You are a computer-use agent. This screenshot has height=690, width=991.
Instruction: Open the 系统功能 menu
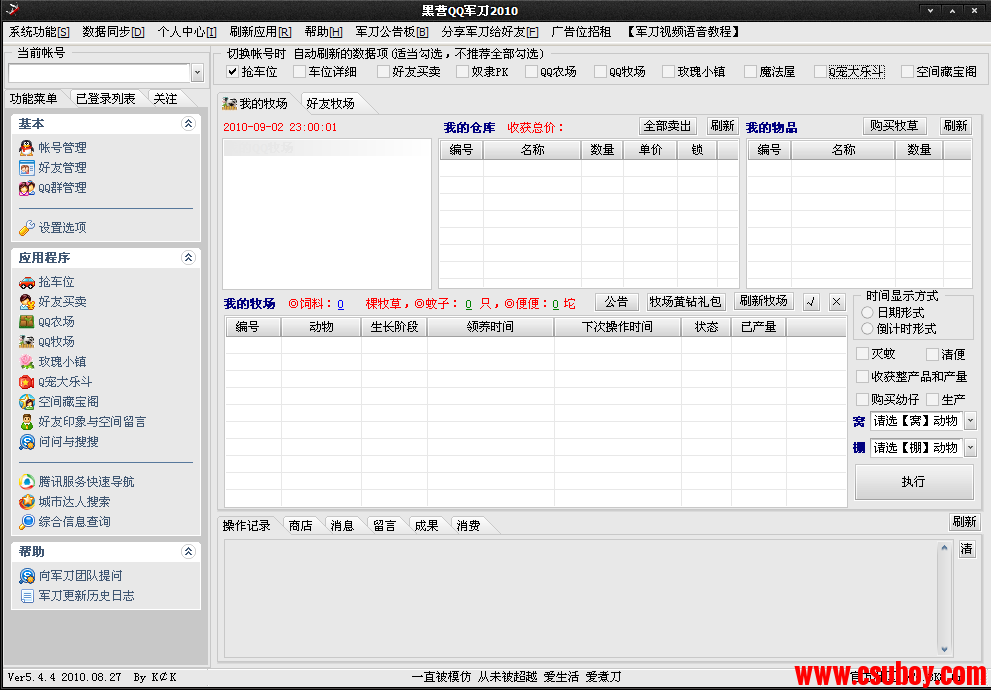[x=39, y=32]
